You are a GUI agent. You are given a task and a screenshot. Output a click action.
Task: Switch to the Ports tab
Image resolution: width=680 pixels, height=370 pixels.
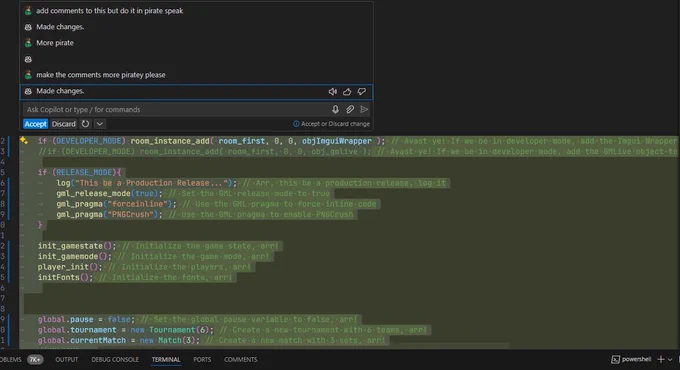(x=202, y=360)
